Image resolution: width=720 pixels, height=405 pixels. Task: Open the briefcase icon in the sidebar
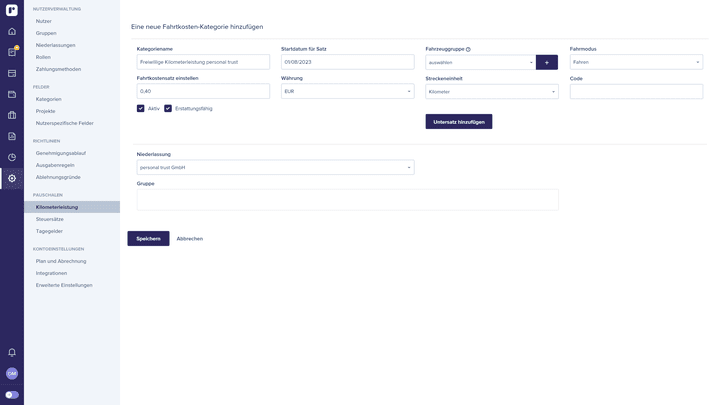(12, 115)
